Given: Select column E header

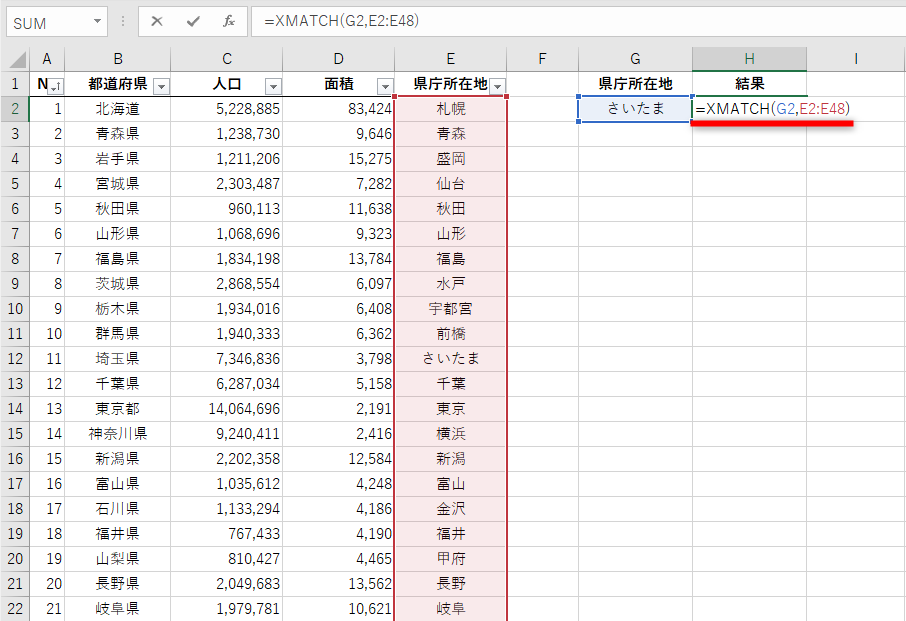Looking at the screenshot, I should (451, 59).
